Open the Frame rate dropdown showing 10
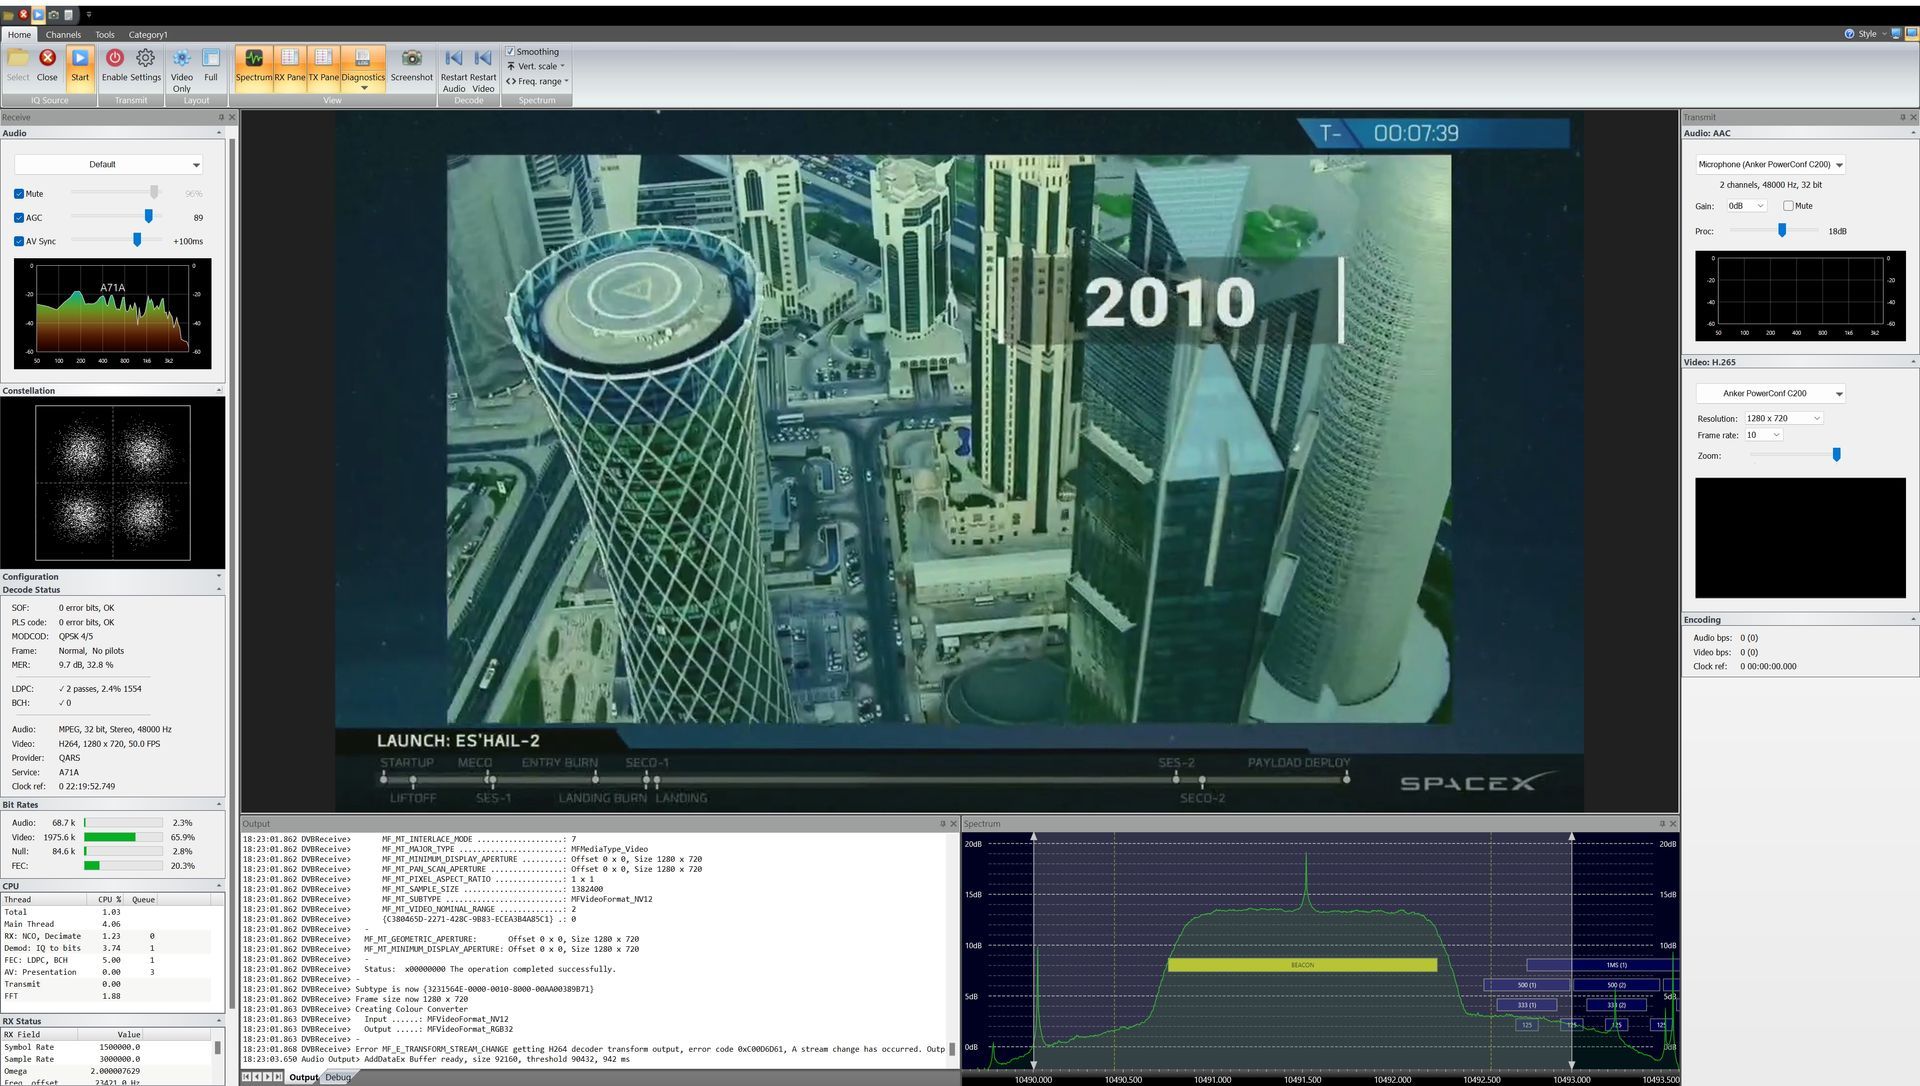The width and height of the screenshot is (1920, 1086). point(1763,435)
